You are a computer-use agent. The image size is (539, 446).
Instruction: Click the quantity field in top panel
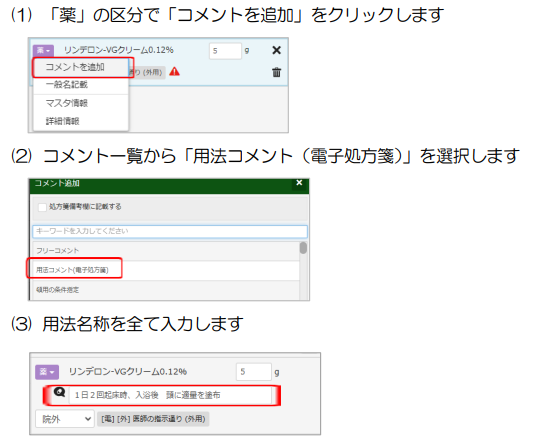(x=225, y=51)
